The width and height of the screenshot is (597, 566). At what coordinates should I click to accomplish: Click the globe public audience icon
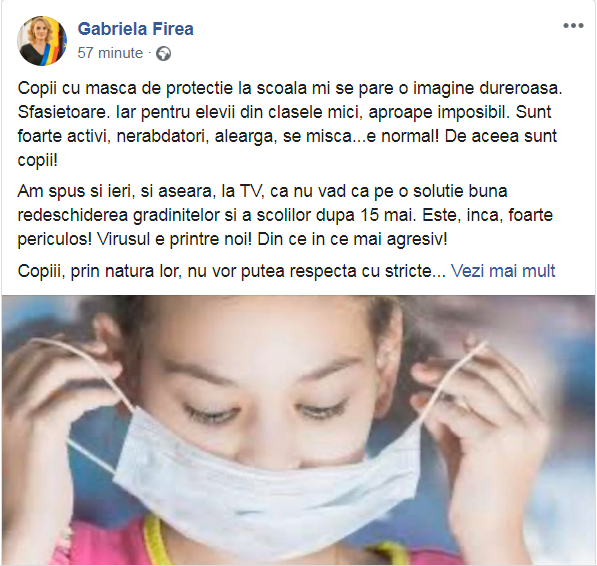click(164, 54)
